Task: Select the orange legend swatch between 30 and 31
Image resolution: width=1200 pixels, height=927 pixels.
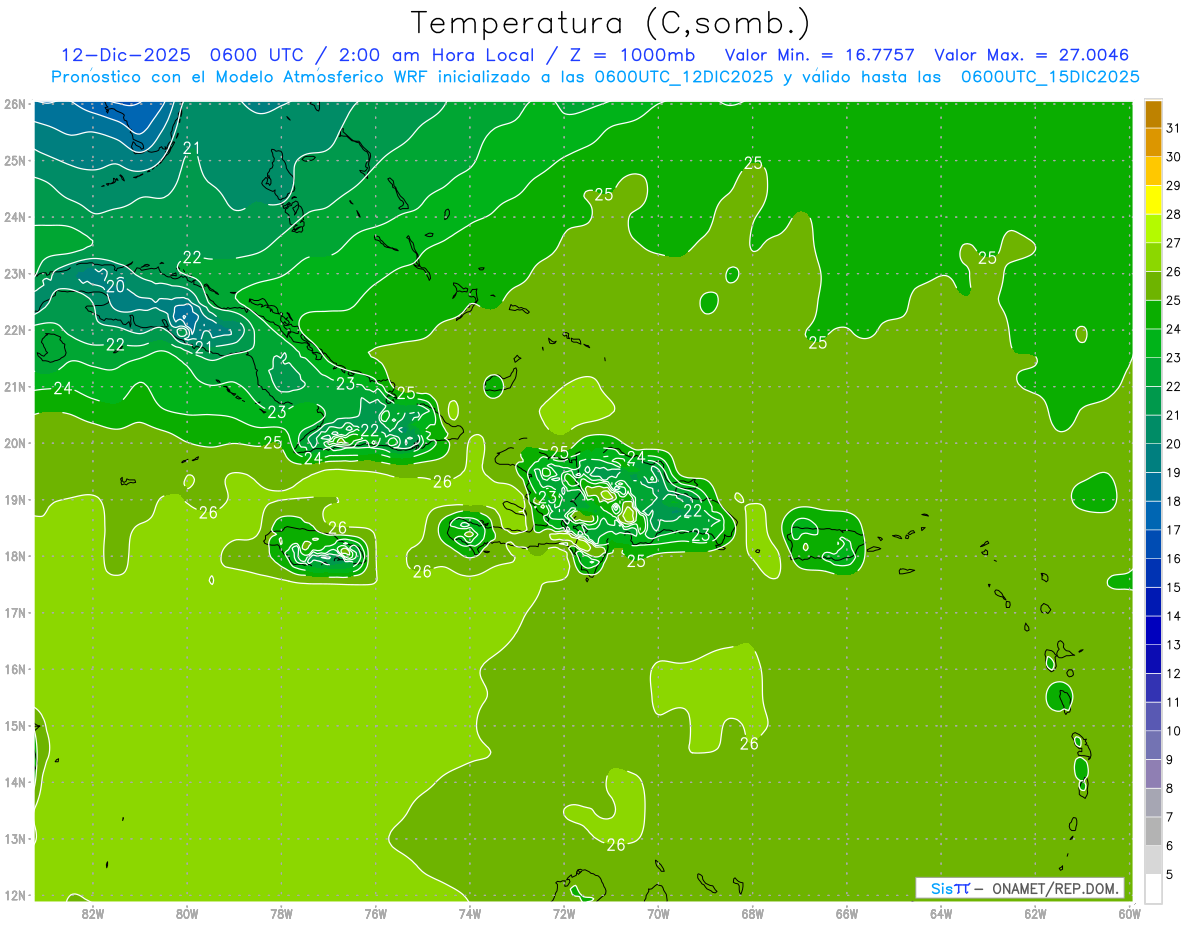Action: [1153, 142]
